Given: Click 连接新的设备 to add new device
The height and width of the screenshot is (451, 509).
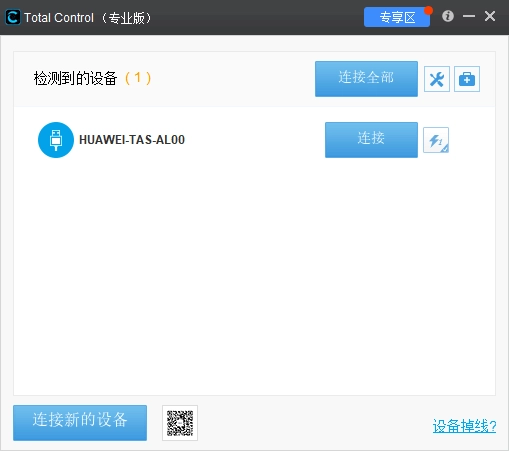Looking at the screenshot, I should [x=80, y=423].
